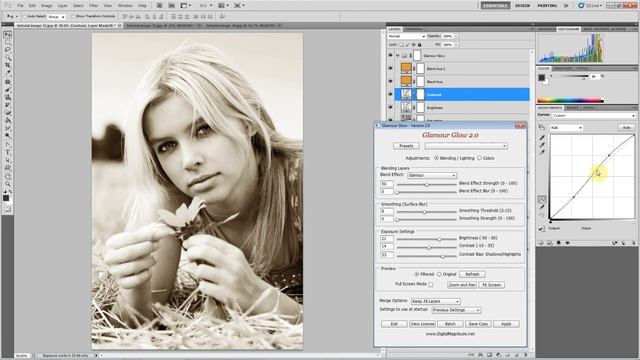Click the Blend Effect Strength value field
The image size is (640, 360).
point(387,184)
